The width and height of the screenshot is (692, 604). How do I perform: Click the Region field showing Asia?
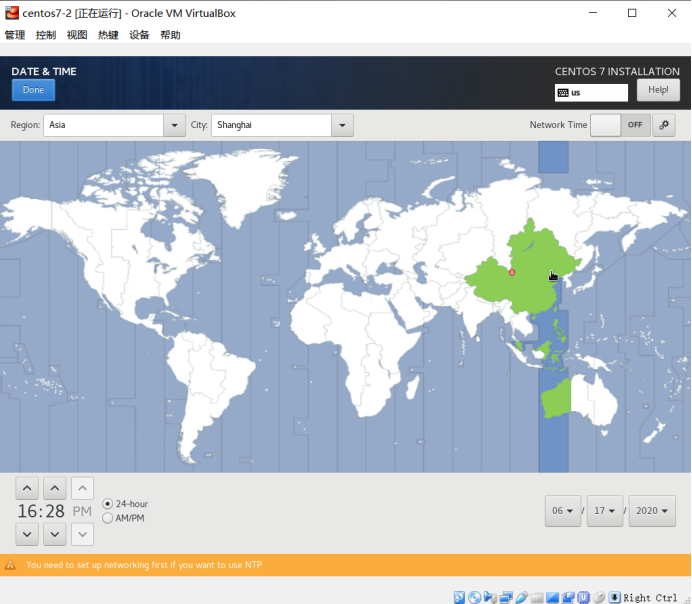tap(104, 125)
